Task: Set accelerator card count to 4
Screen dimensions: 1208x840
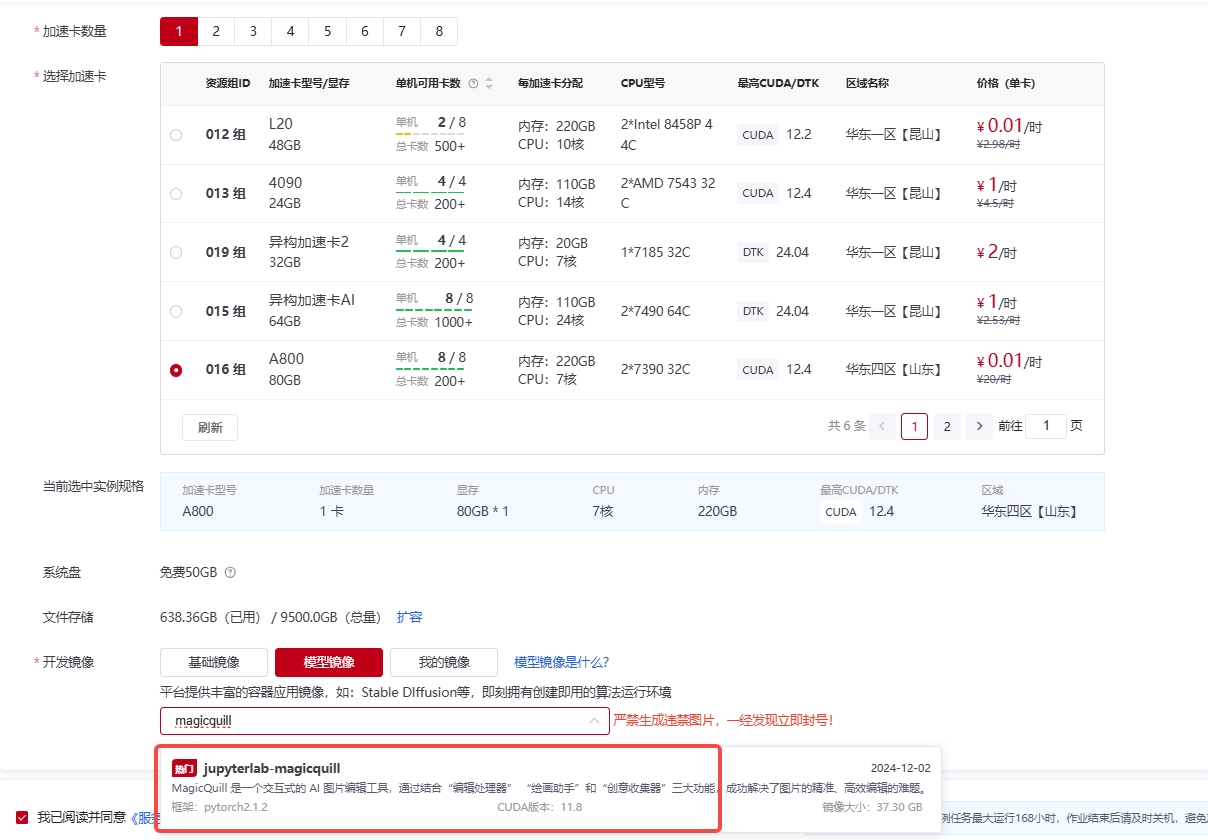Action: coord(290,31)
